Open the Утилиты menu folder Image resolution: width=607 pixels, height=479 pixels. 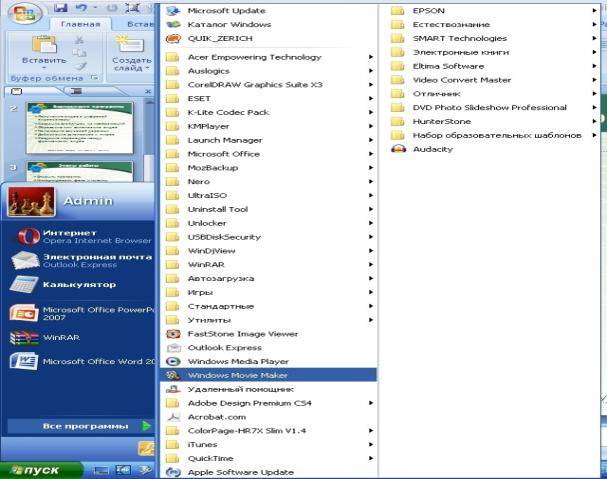[268, 320]
